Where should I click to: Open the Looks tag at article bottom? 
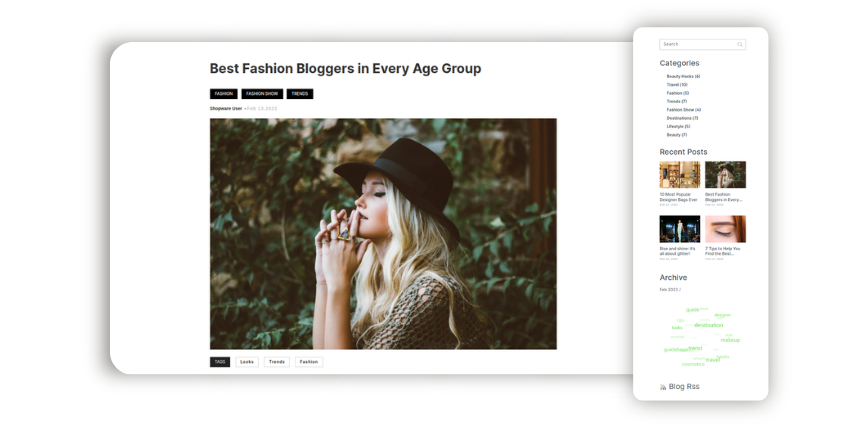tap(247, 362)
